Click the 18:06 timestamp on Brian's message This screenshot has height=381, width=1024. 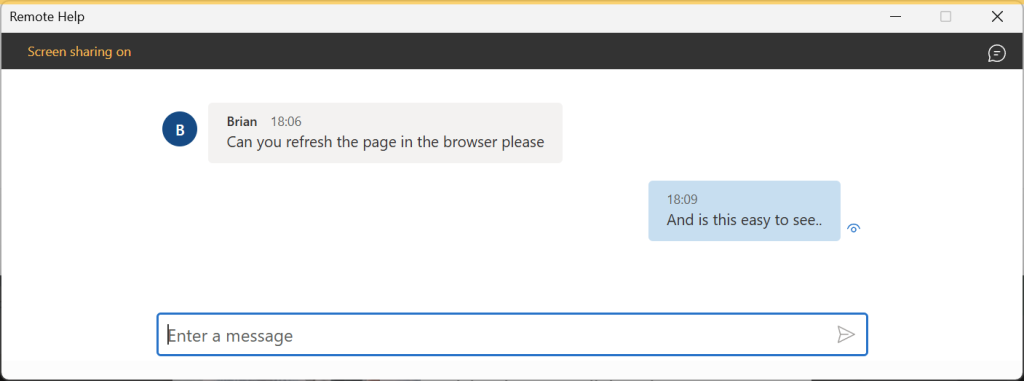point(286,122)
